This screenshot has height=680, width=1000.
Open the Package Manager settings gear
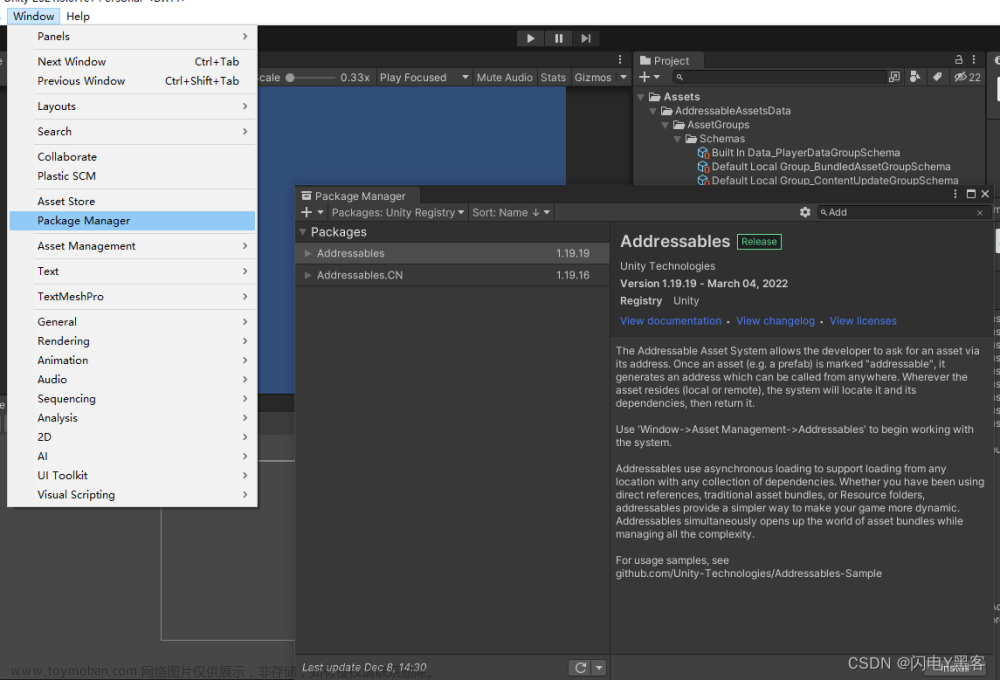click(805, 212)
